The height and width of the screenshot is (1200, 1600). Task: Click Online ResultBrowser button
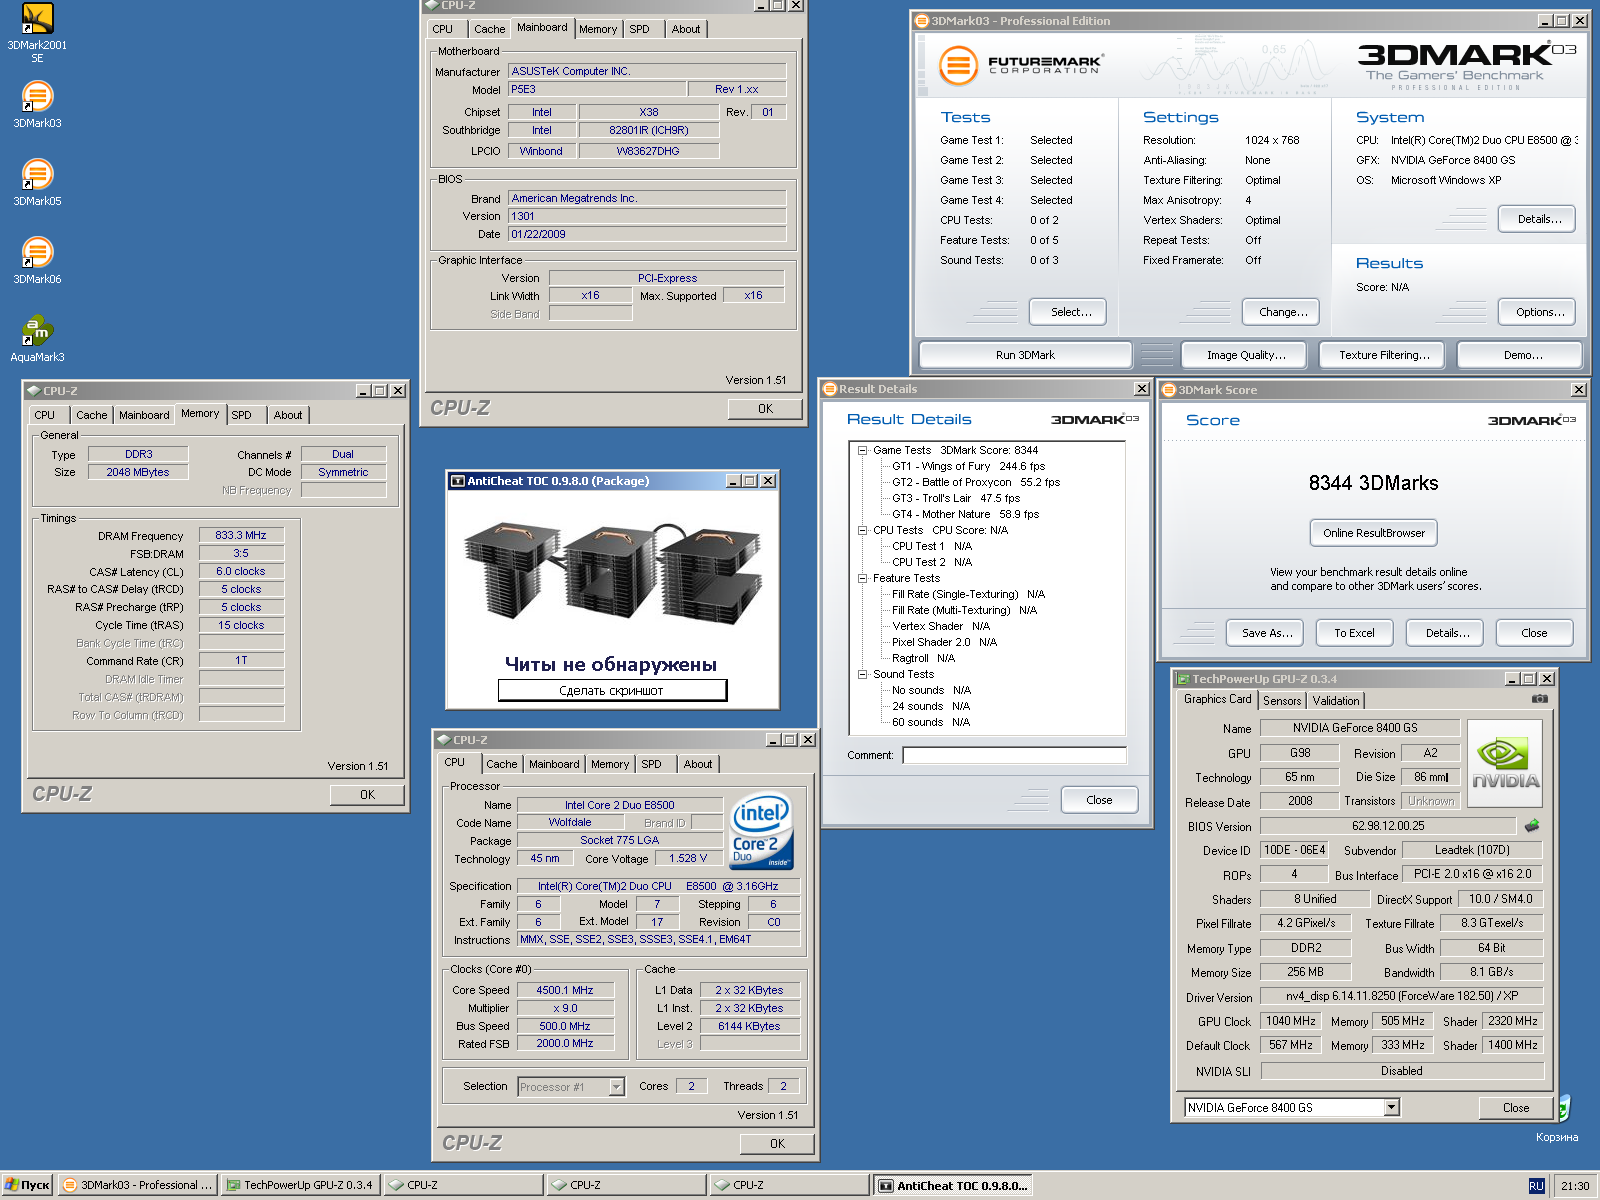1374,533
